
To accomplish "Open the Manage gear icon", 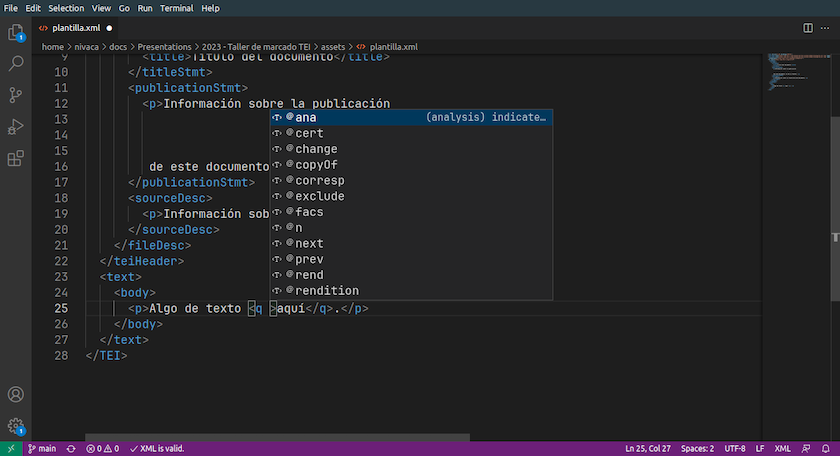I will pos(16,426).
